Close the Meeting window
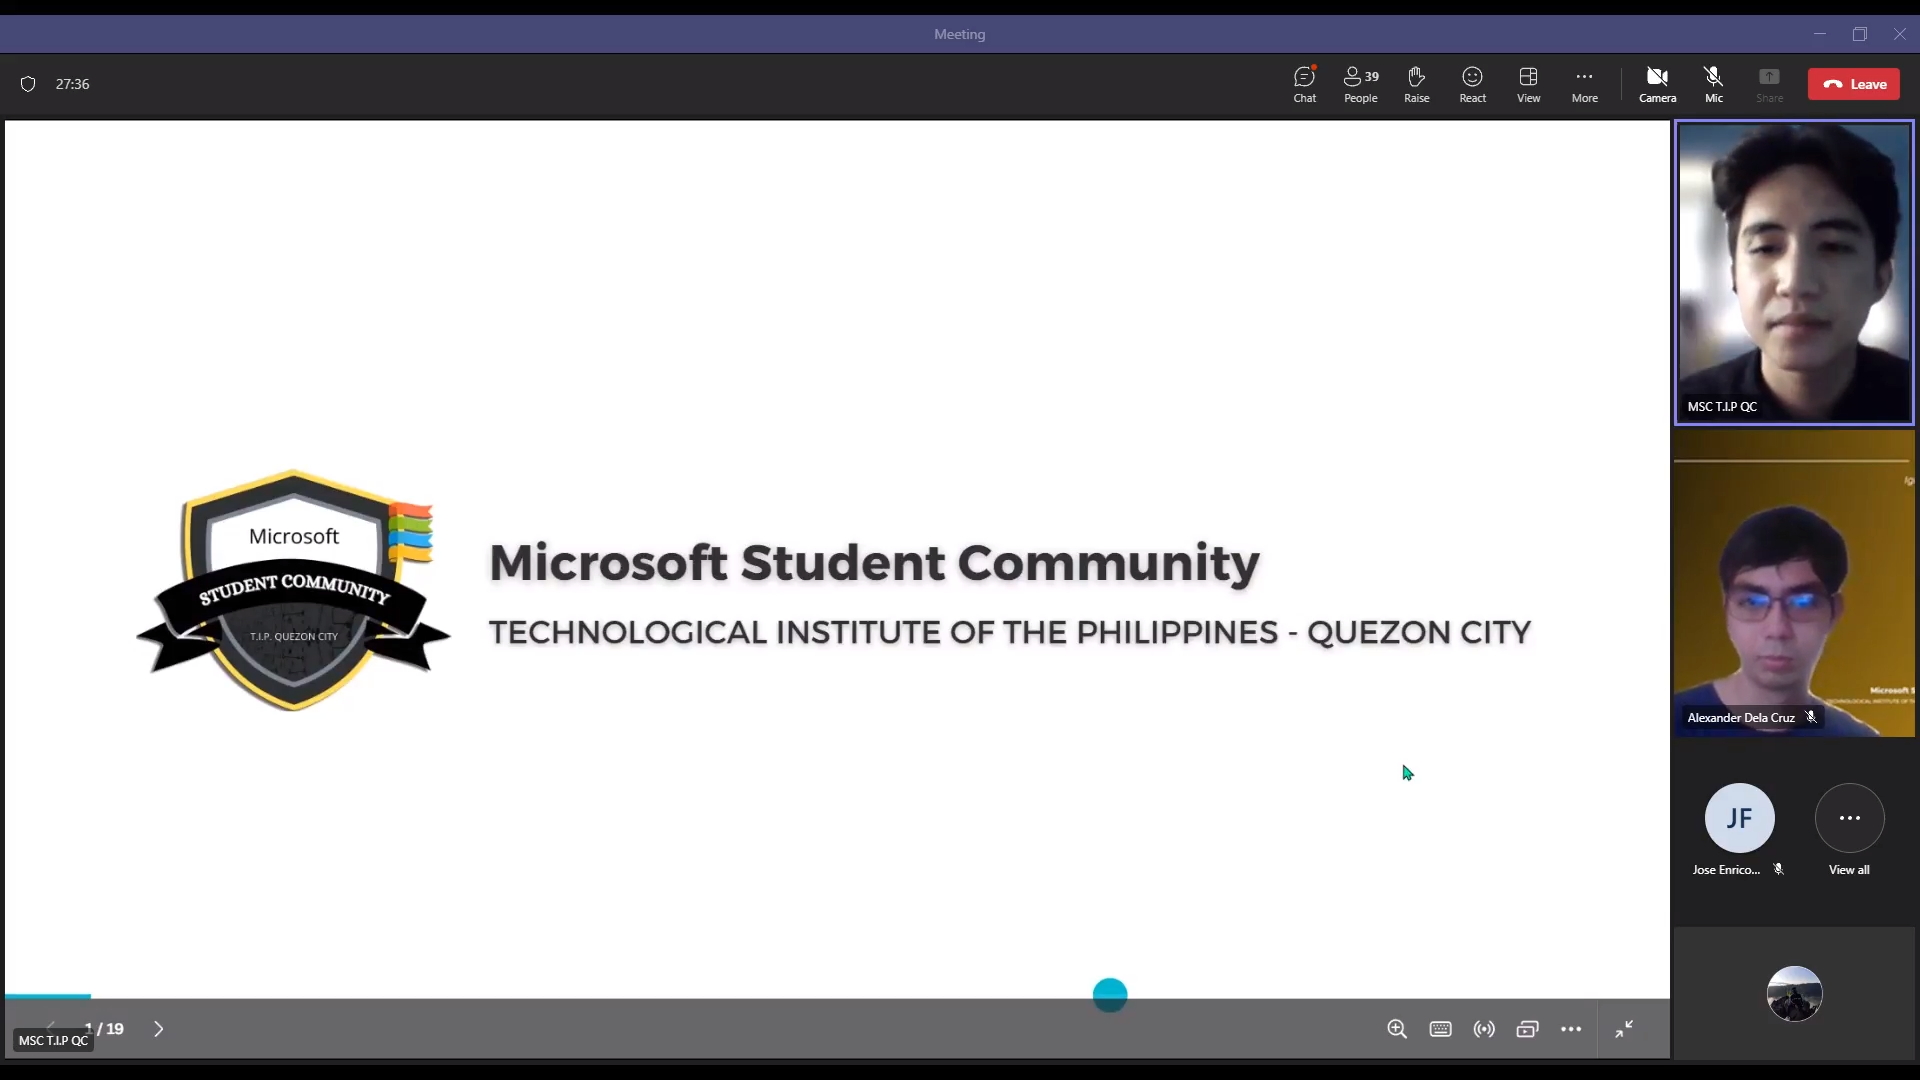The width and height of the screenshot is (1920, 1080). (x=1899, y=34)
